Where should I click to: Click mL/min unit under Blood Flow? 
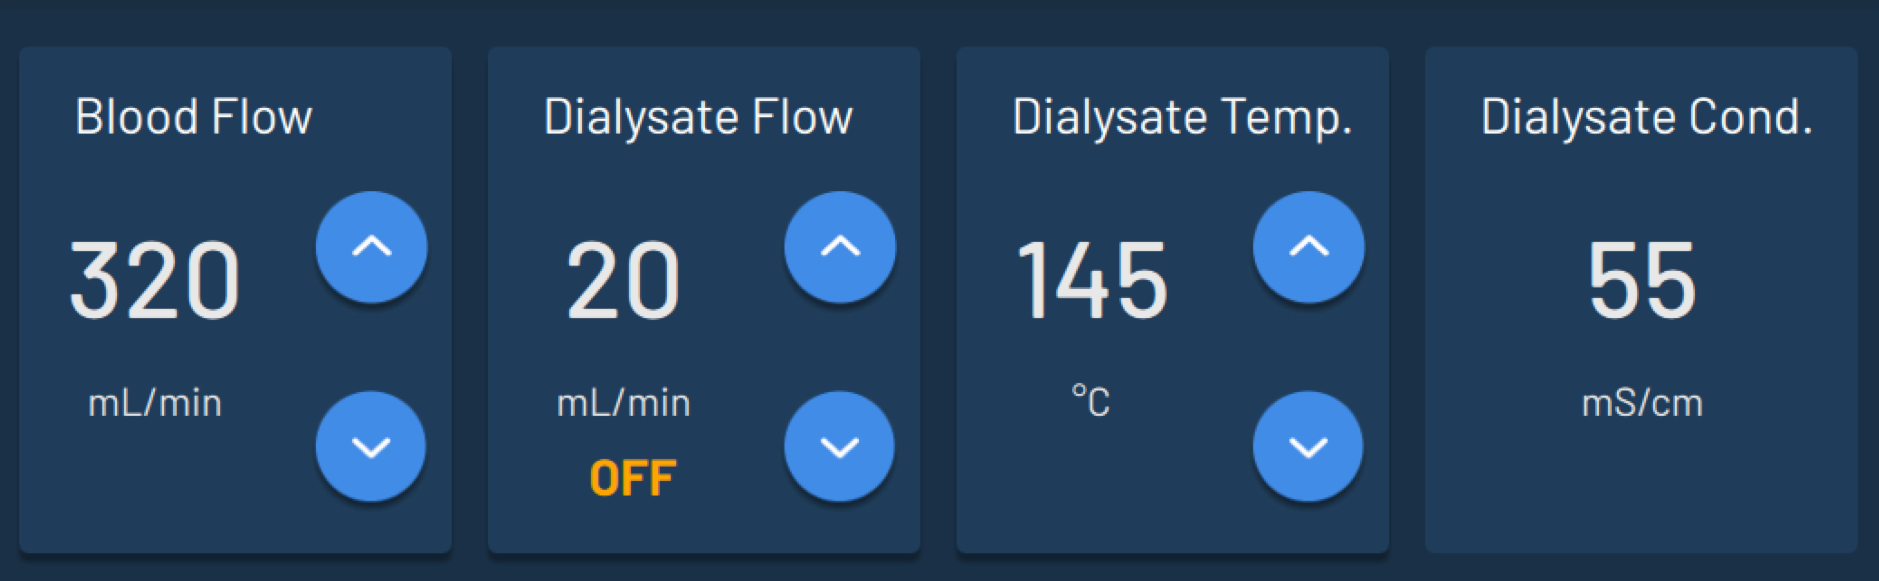pyautogui.click(x=155, y=403)
